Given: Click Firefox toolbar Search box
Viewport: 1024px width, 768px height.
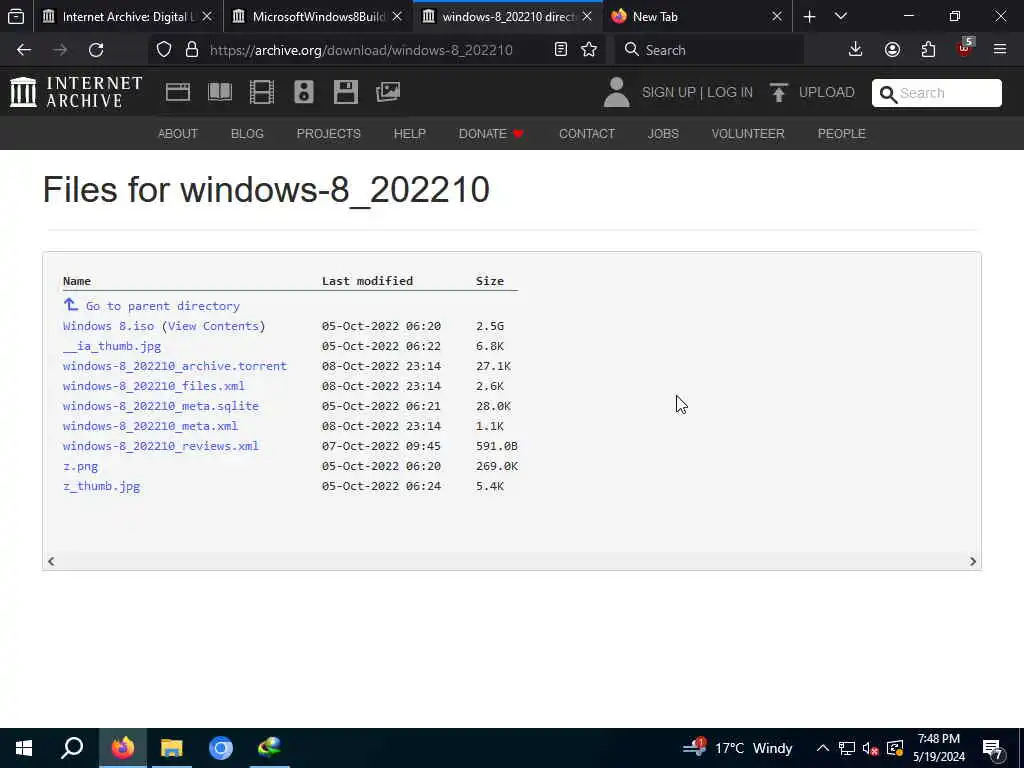Looking at the screenshot, I should tap(709, 50).
